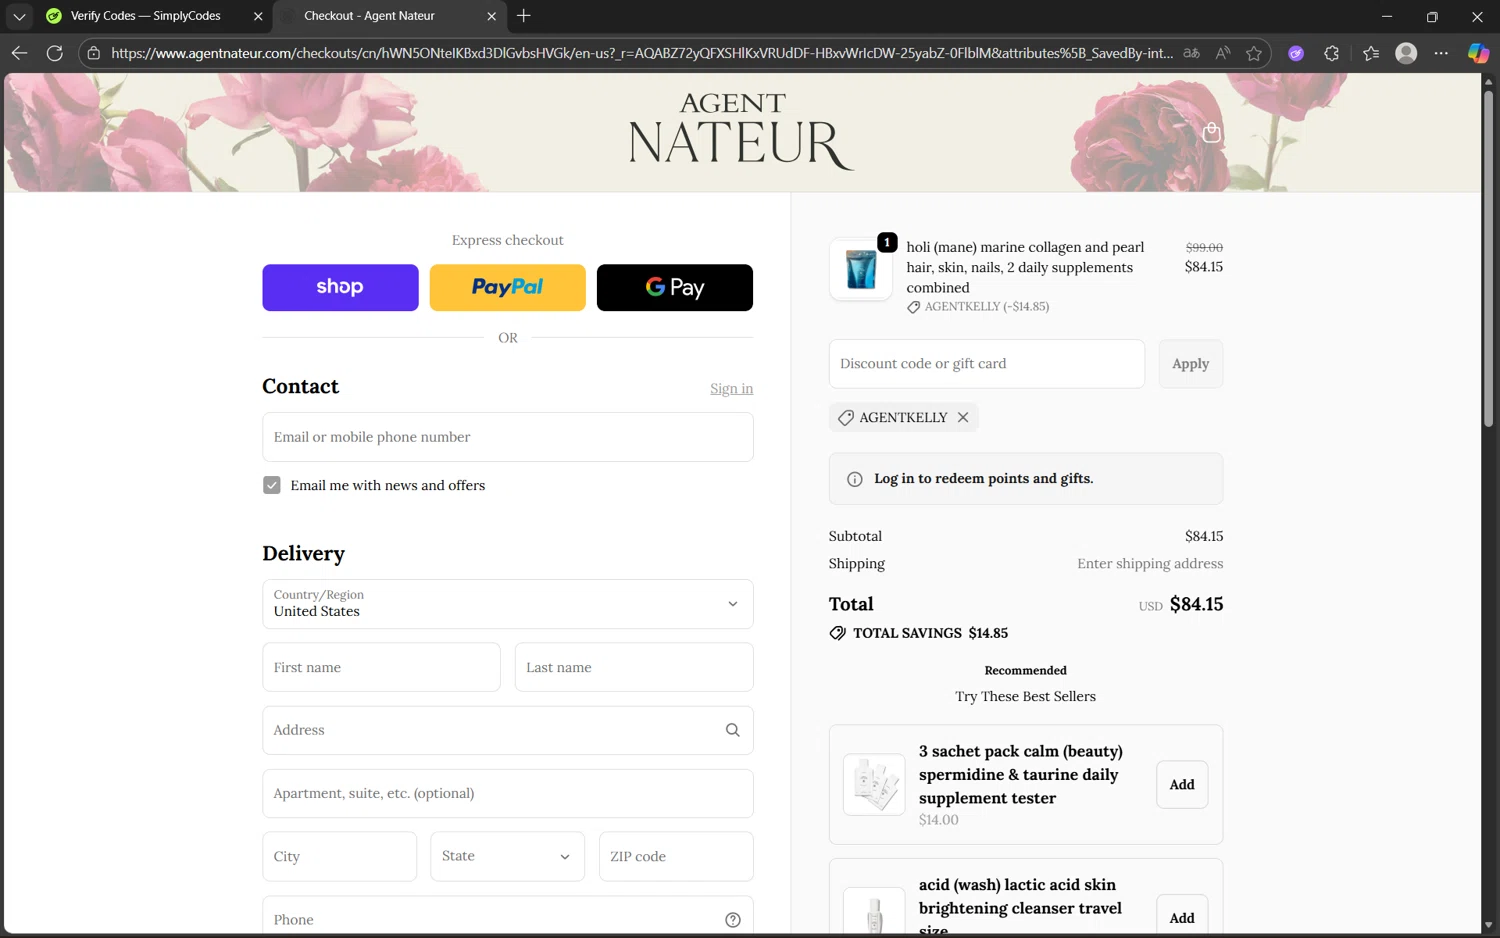This screenshot has height=938, width=1500.
Task: Click the info icon beside Log in
Action: tap(855, 479)
